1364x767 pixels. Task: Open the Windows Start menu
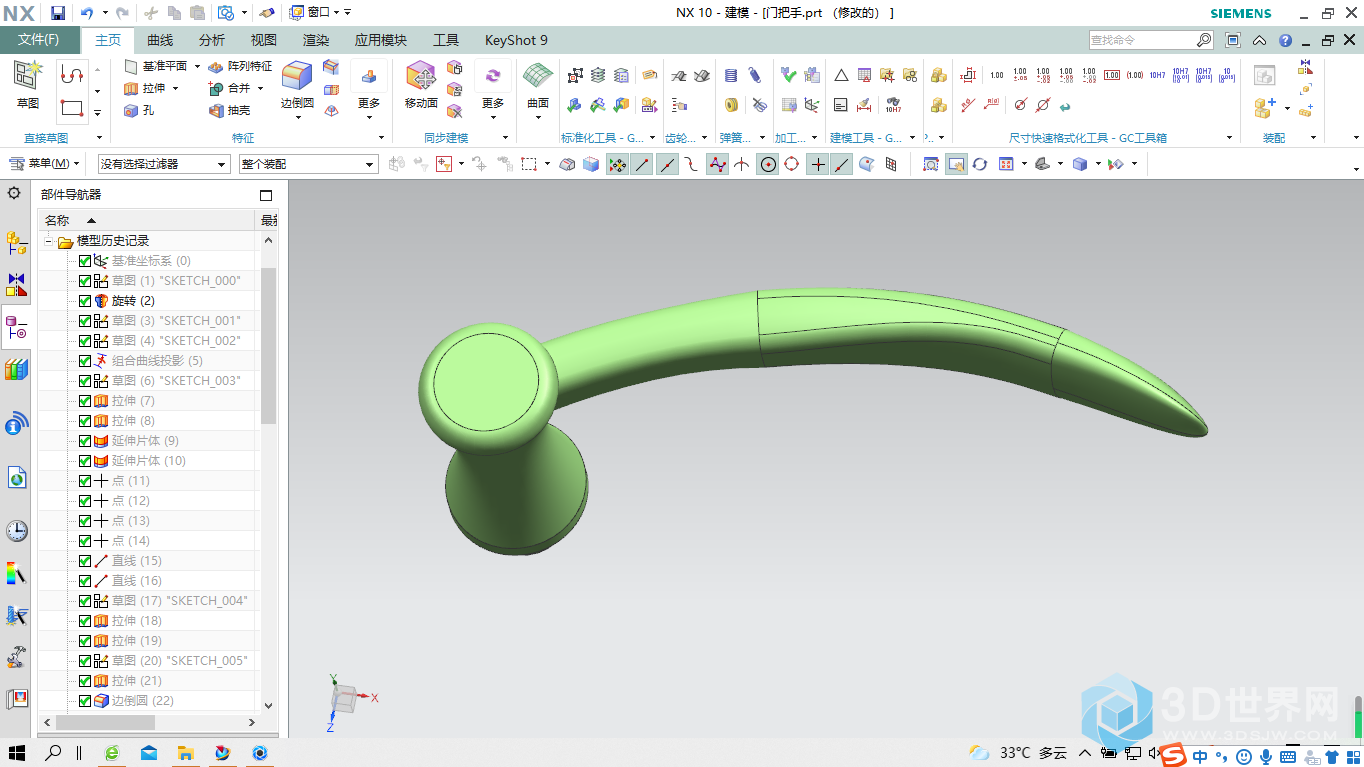coord(17,753)
